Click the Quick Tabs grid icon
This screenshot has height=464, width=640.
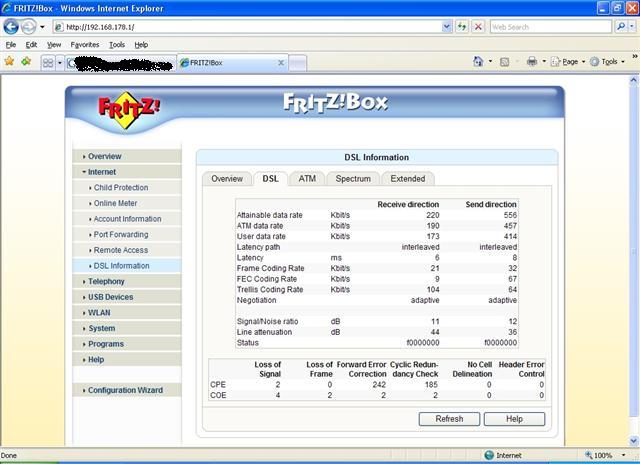(48, 63)
